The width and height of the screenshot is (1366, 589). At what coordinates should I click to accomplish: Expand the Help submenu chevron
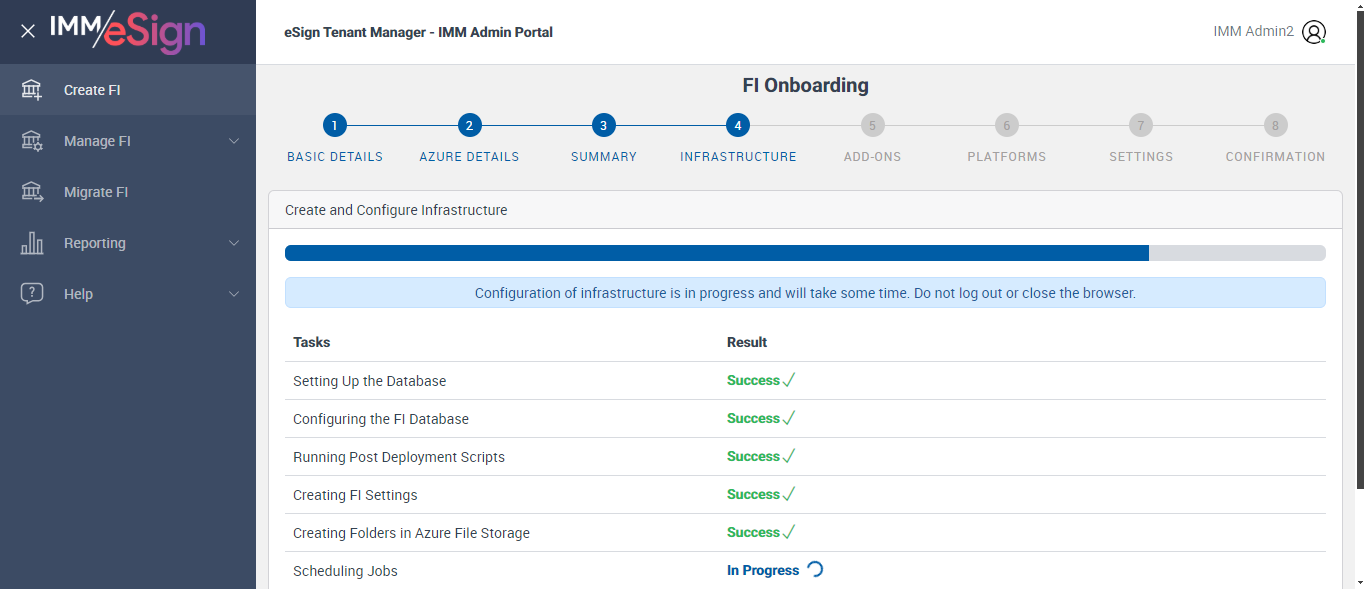pos(234,294)
